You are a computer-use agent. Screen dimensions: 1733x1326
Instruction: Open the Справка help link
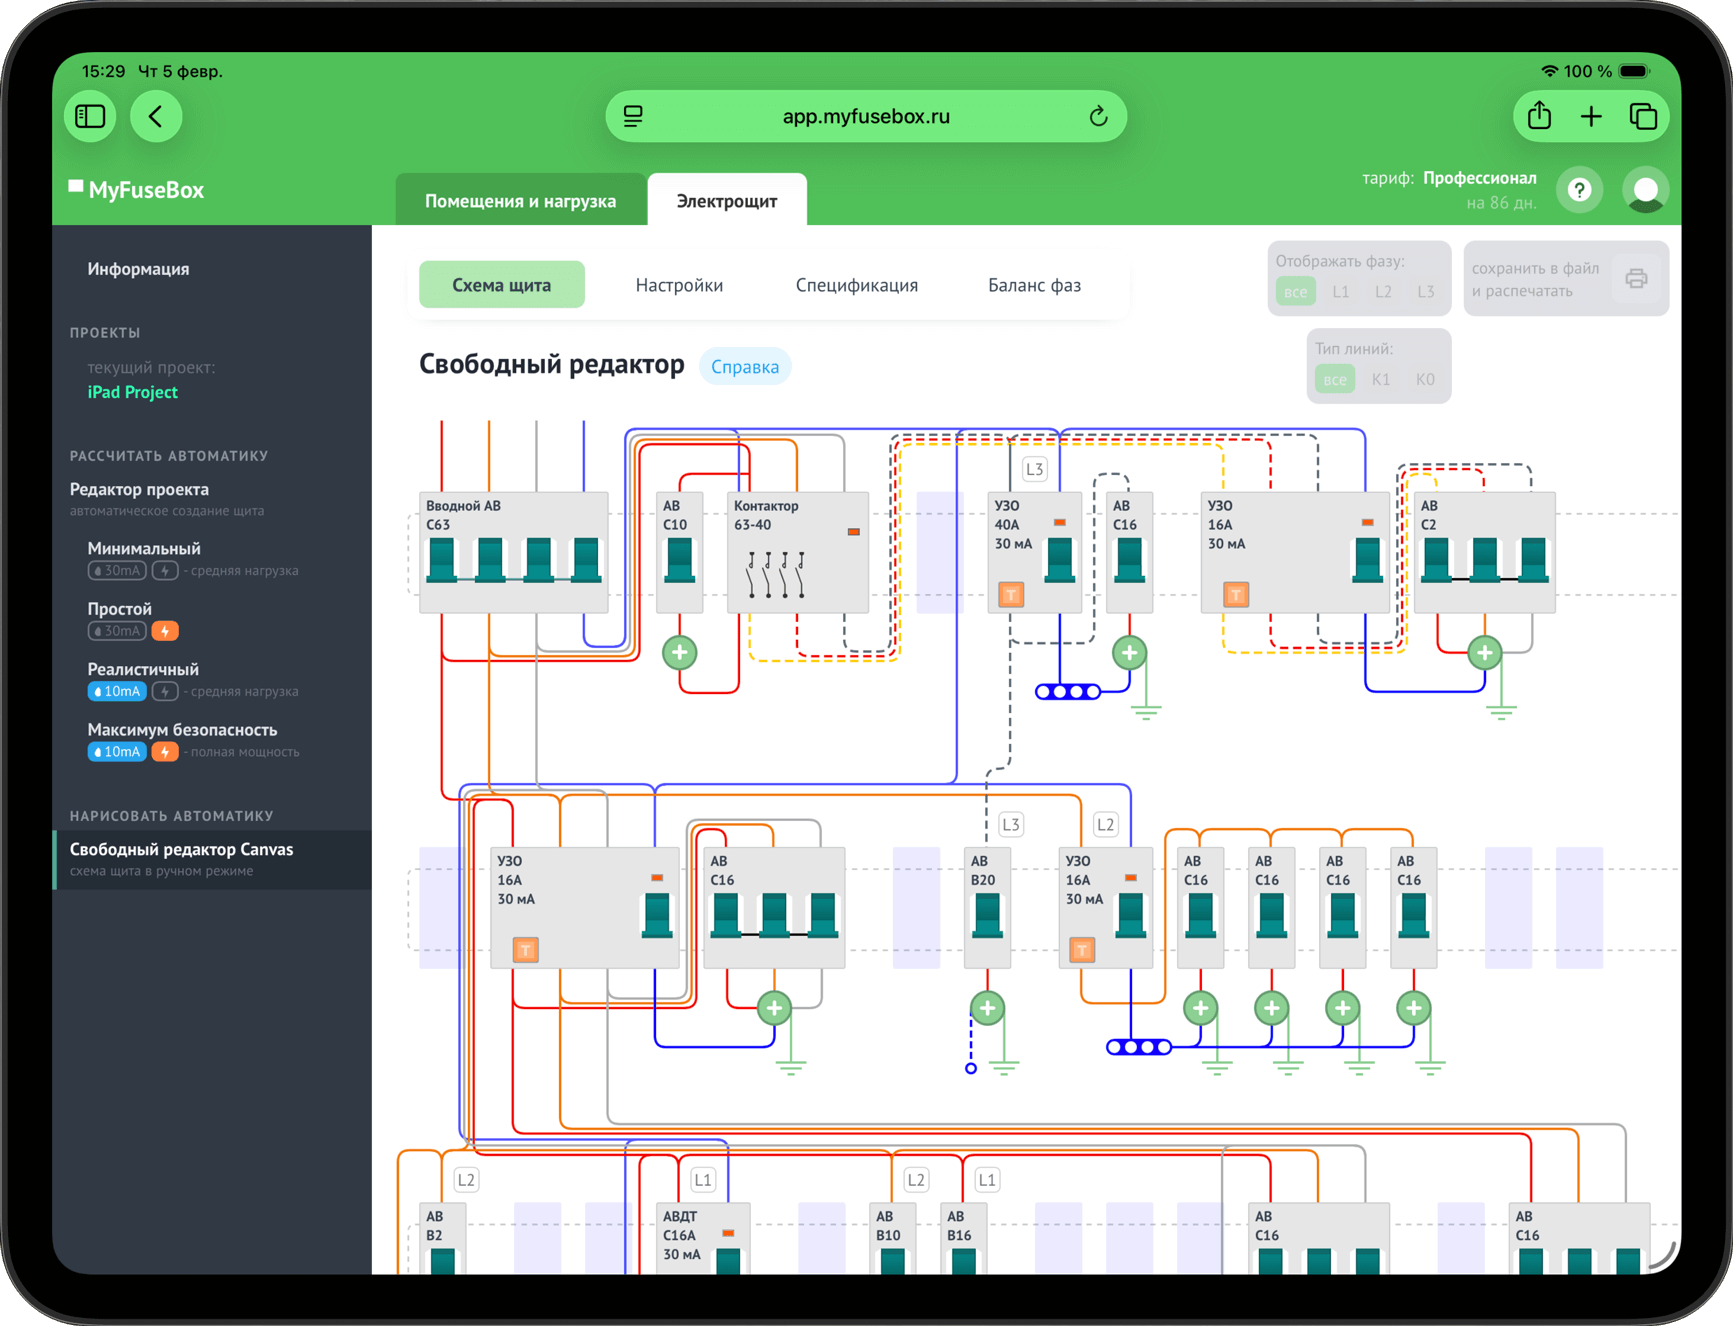coord(745,367)
